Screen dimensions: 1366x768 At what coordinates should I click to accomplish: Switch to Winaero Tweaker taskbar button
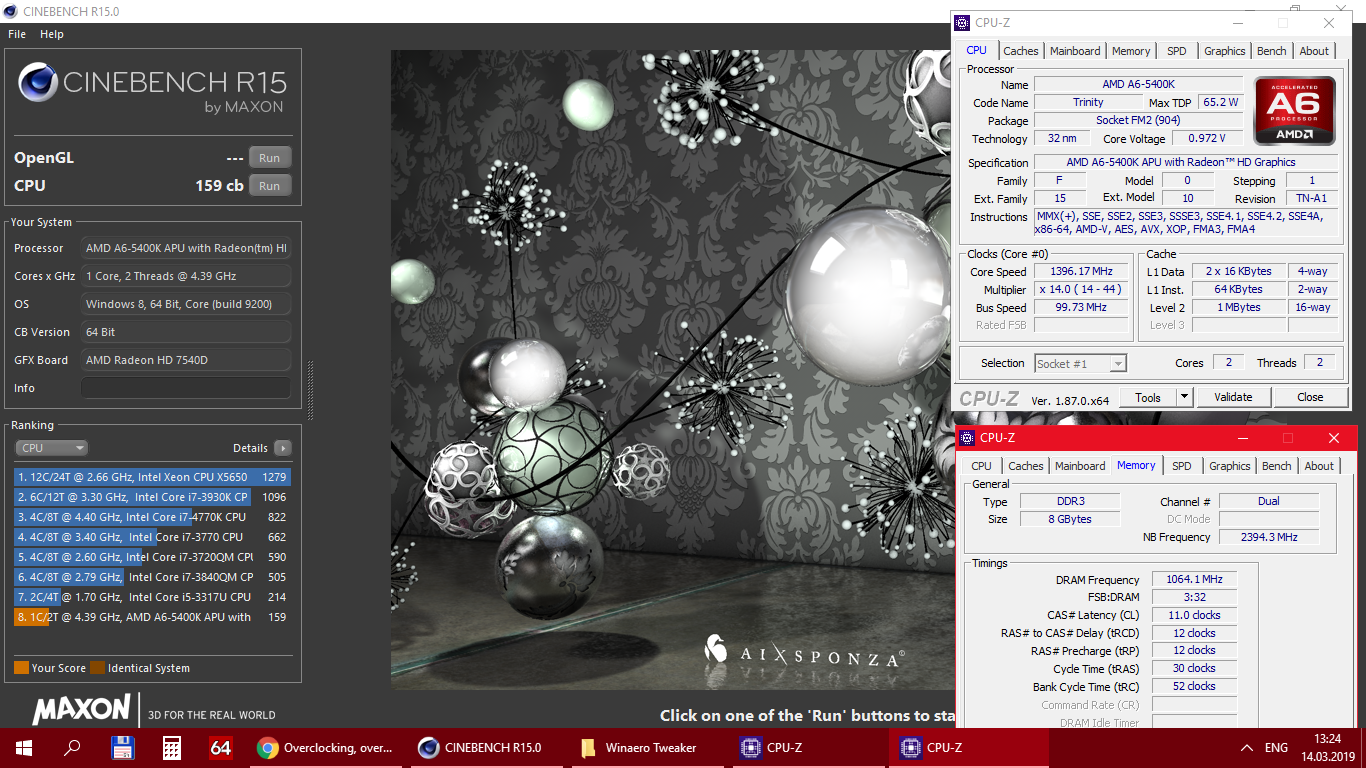tap(648, 747)
